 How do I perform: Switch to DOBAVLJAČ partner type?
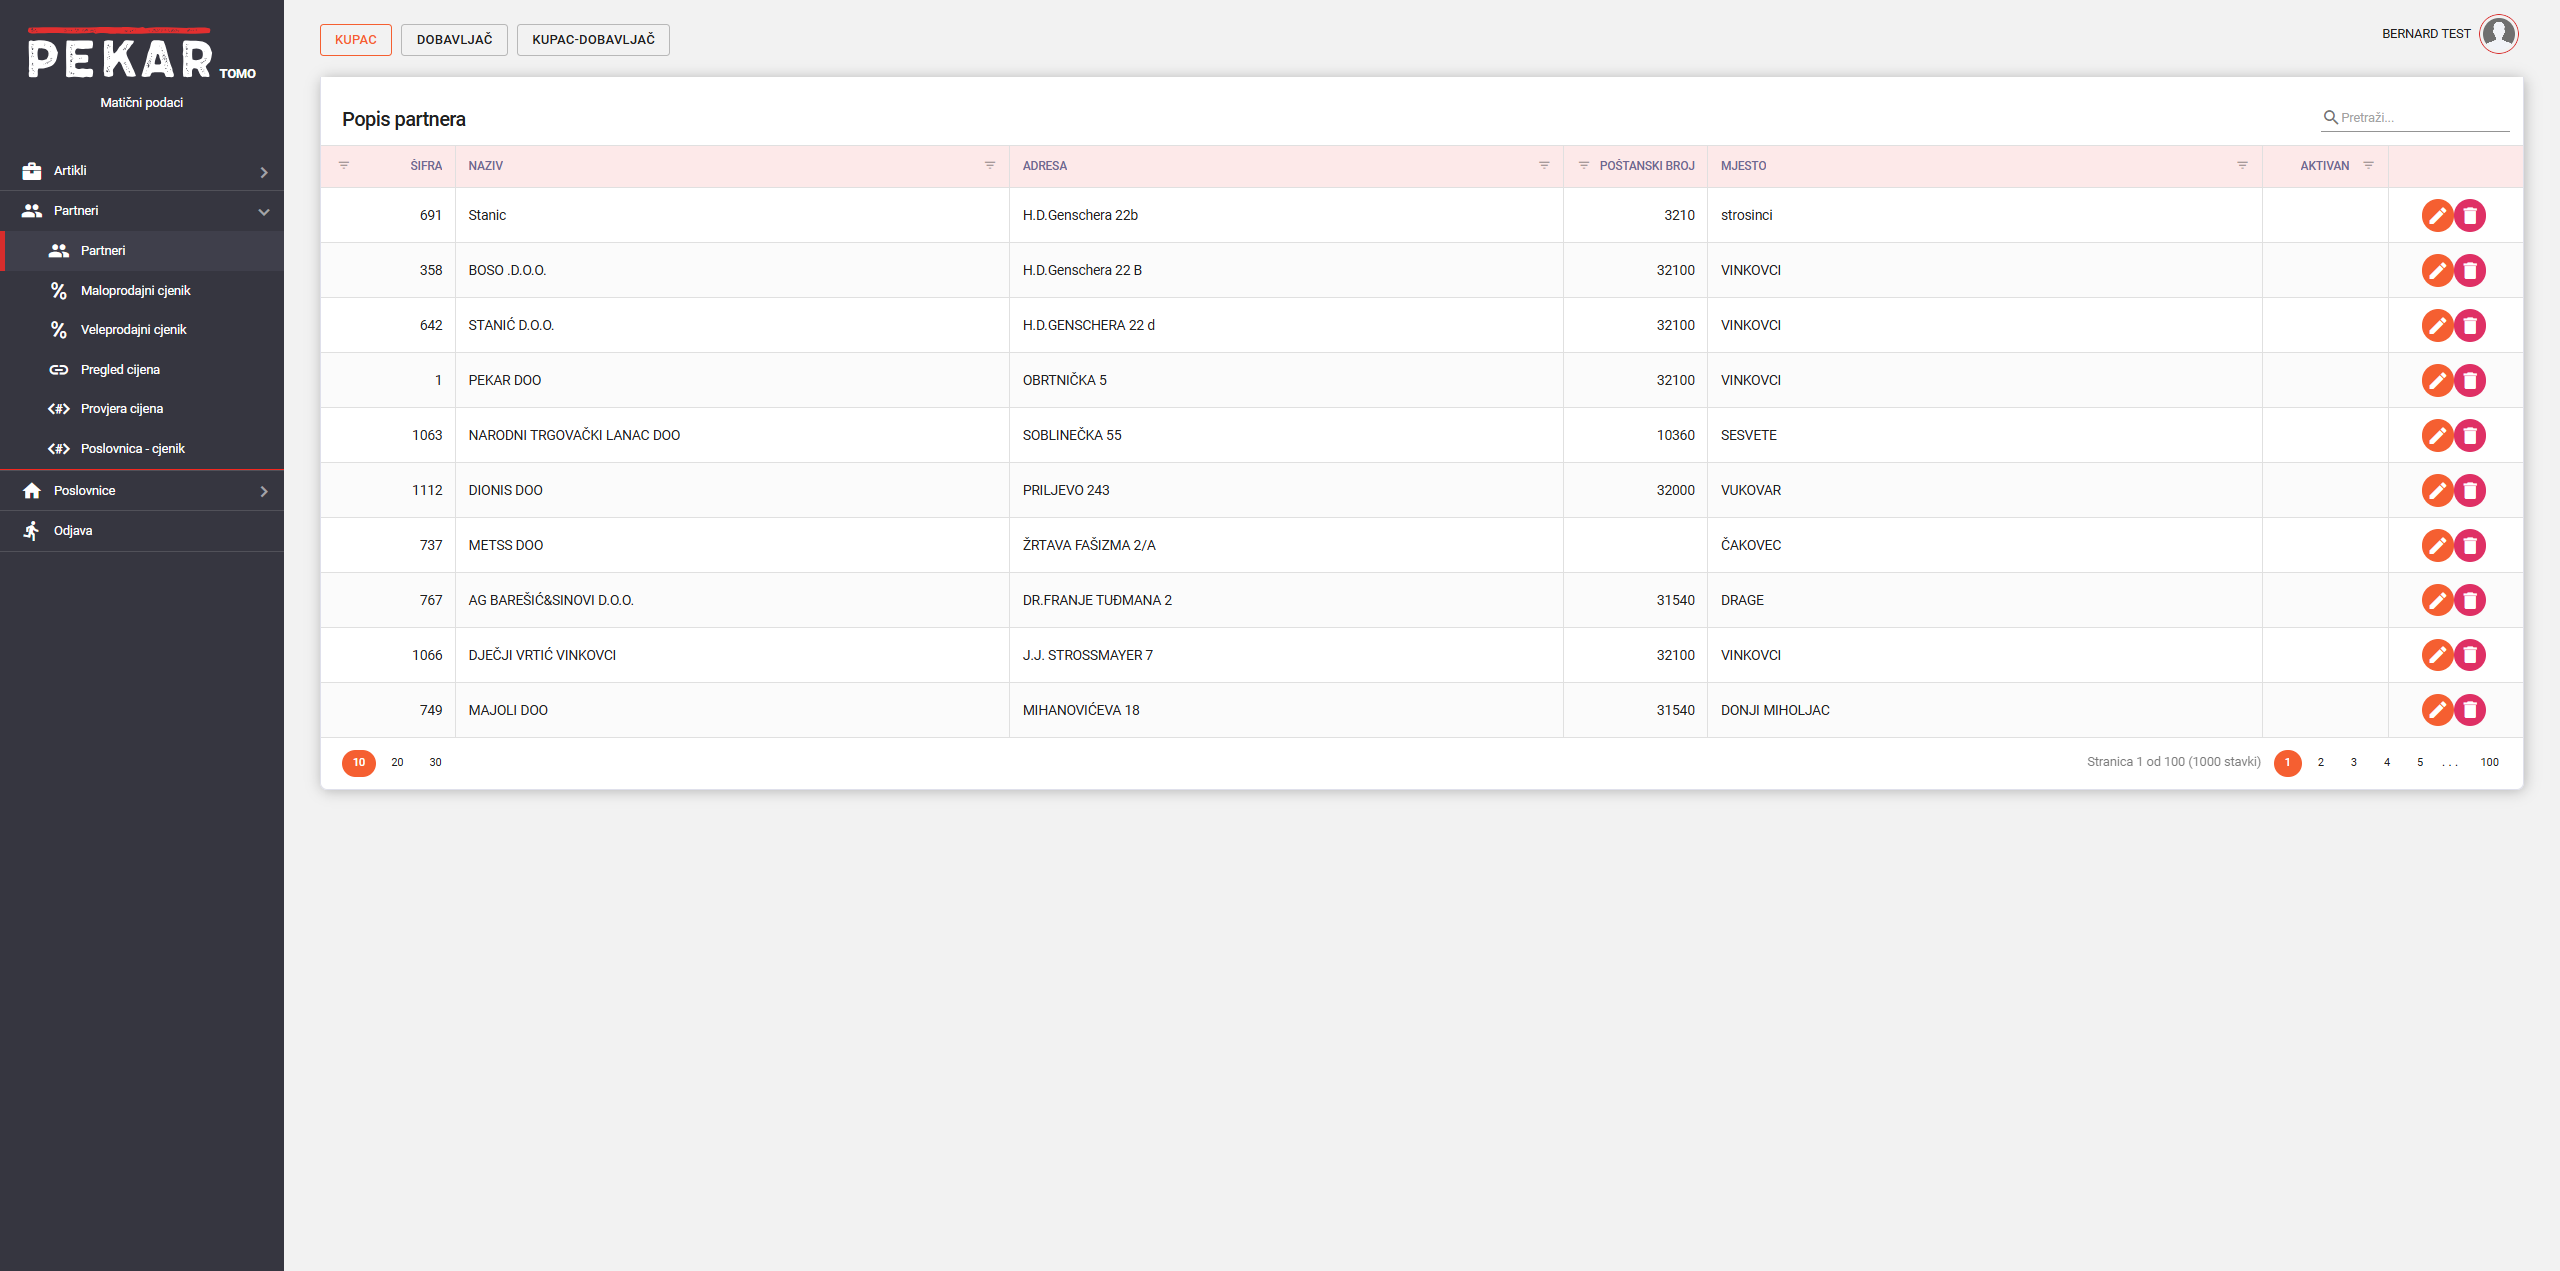click(454, 40)
